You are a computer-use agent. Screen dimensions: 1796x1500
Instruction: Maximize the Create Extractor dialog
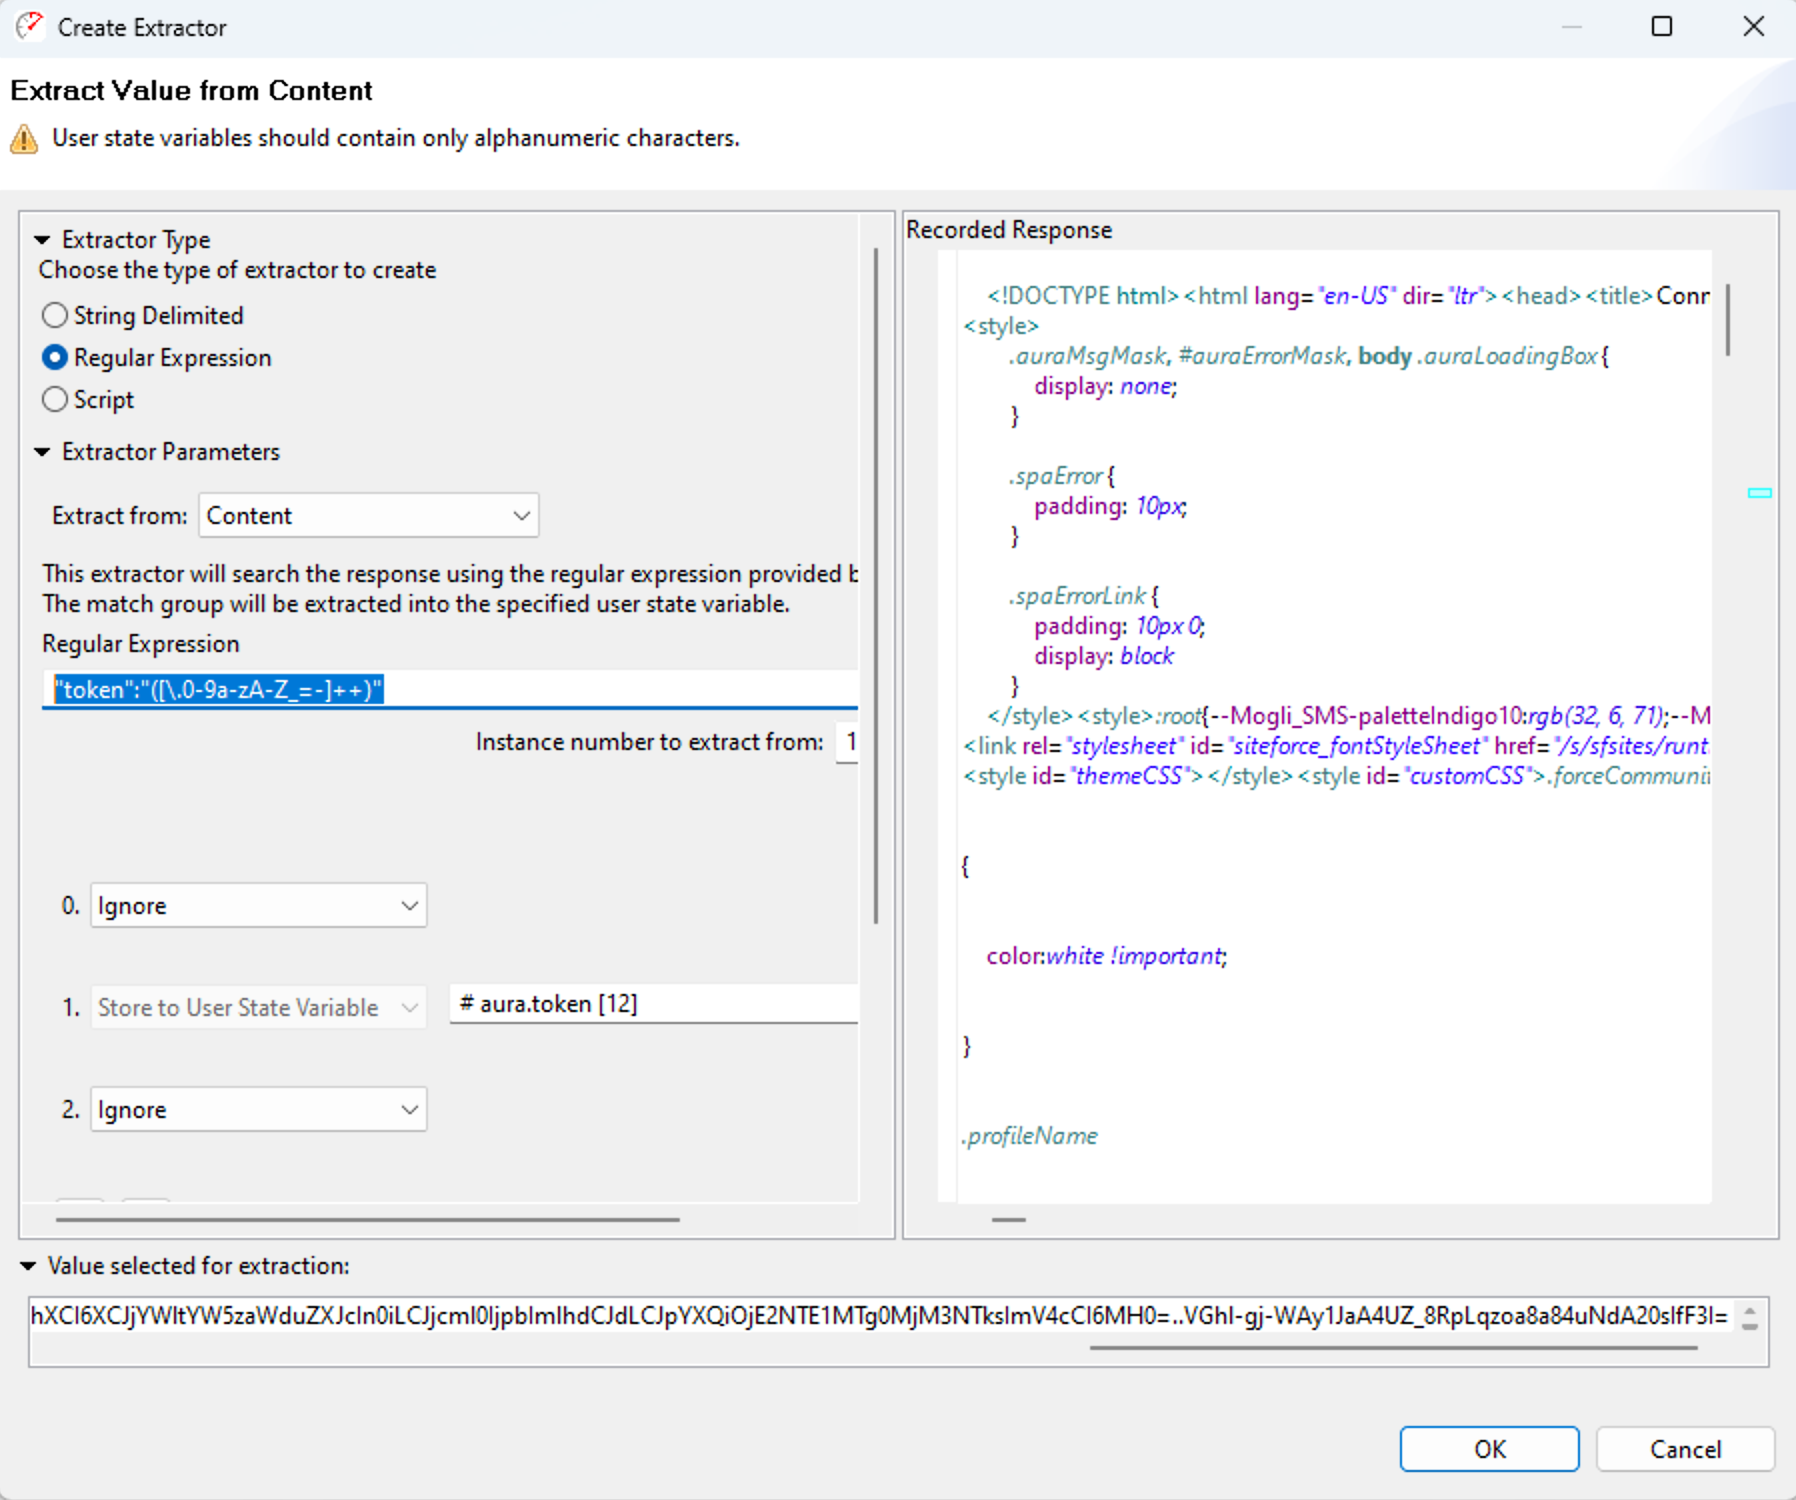[x=1662, y=26]
